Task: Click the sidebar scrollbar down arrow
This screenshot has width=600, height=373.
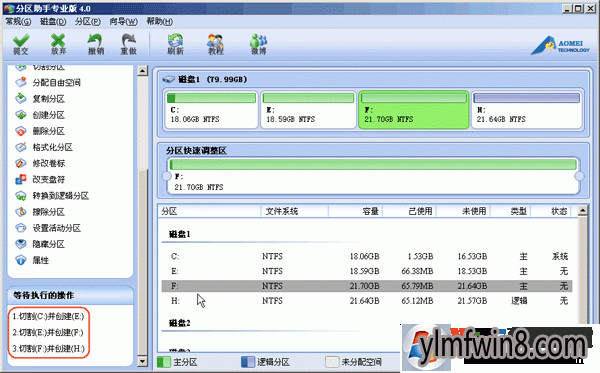Action: click(142, 362)
